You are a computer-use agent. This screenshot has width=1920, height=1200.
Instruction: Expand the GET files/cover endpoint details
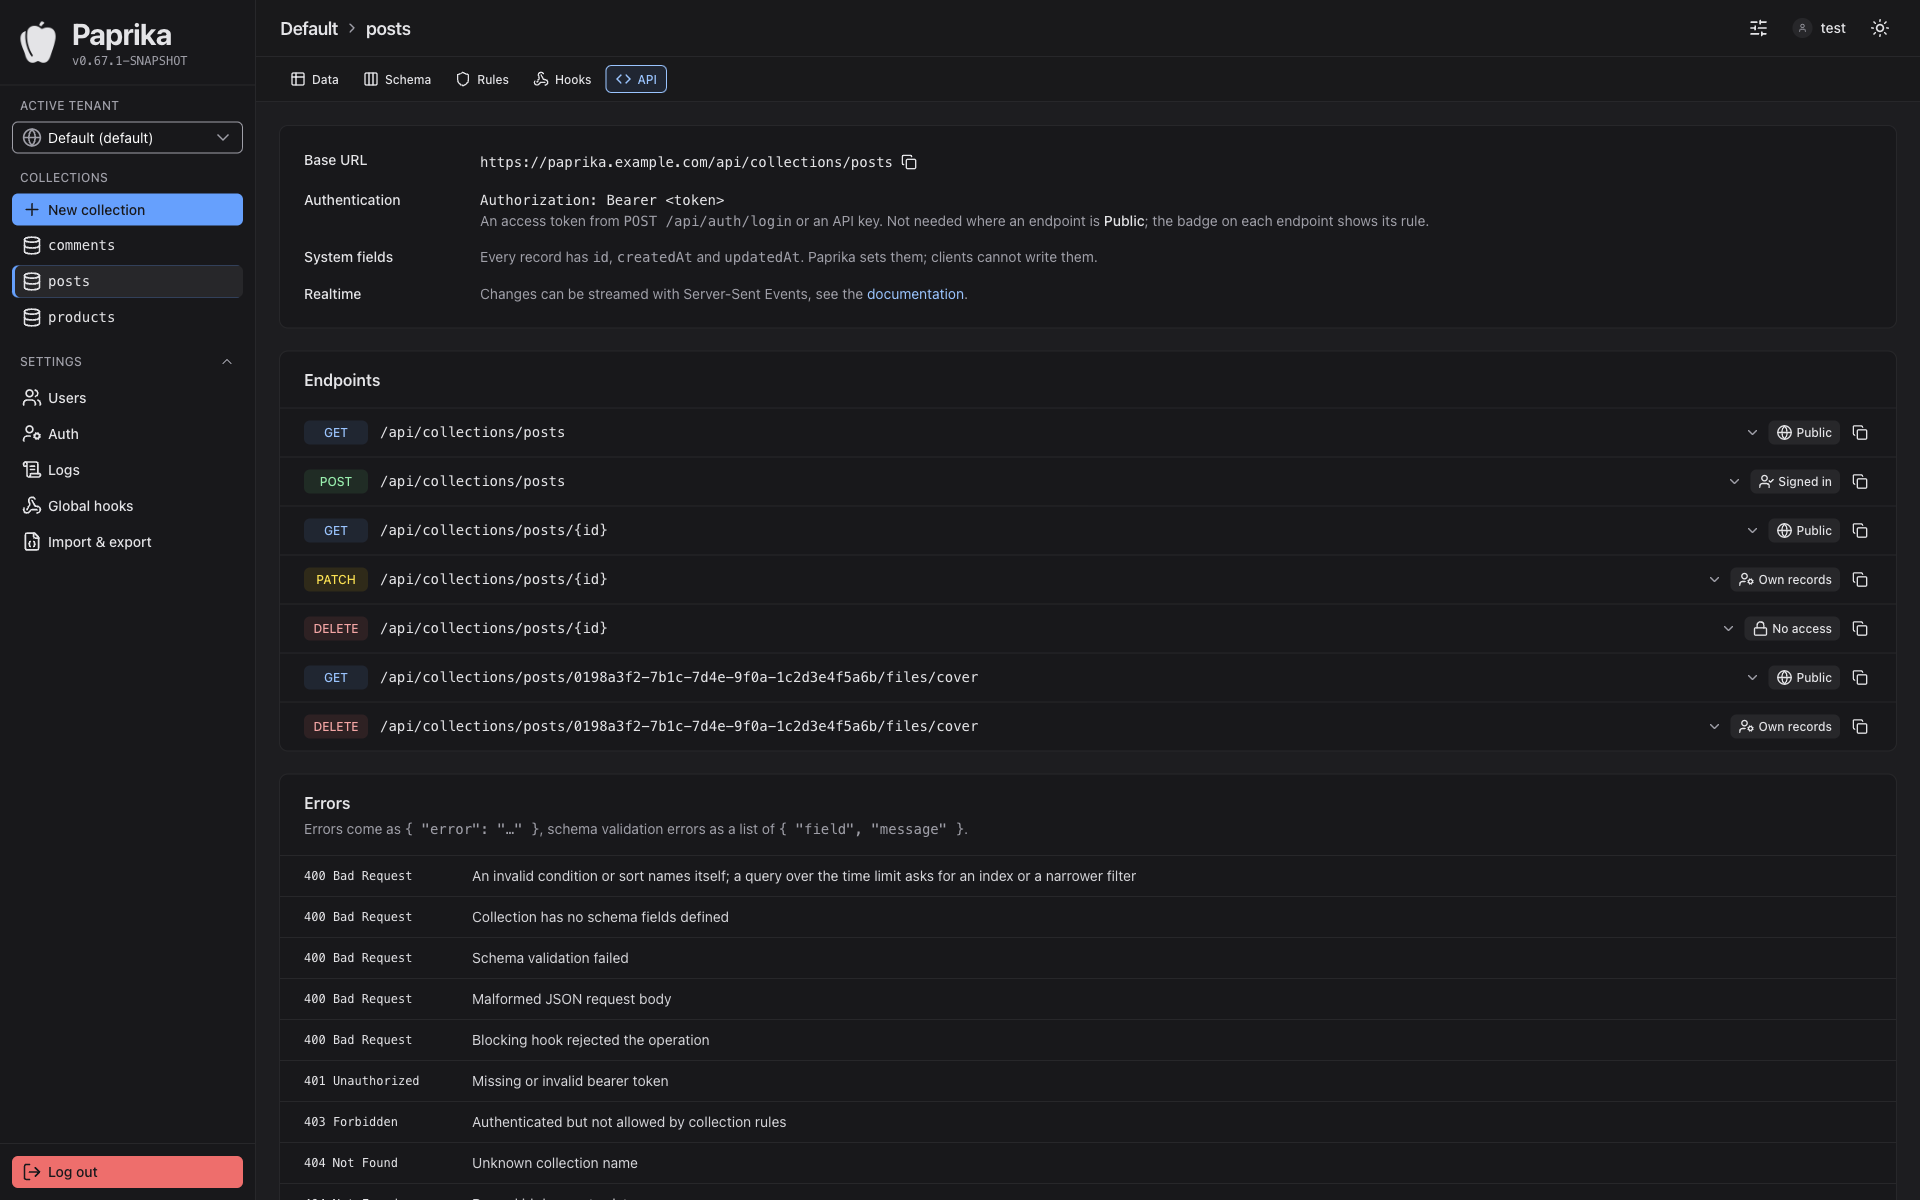(x=1752, y=678)
